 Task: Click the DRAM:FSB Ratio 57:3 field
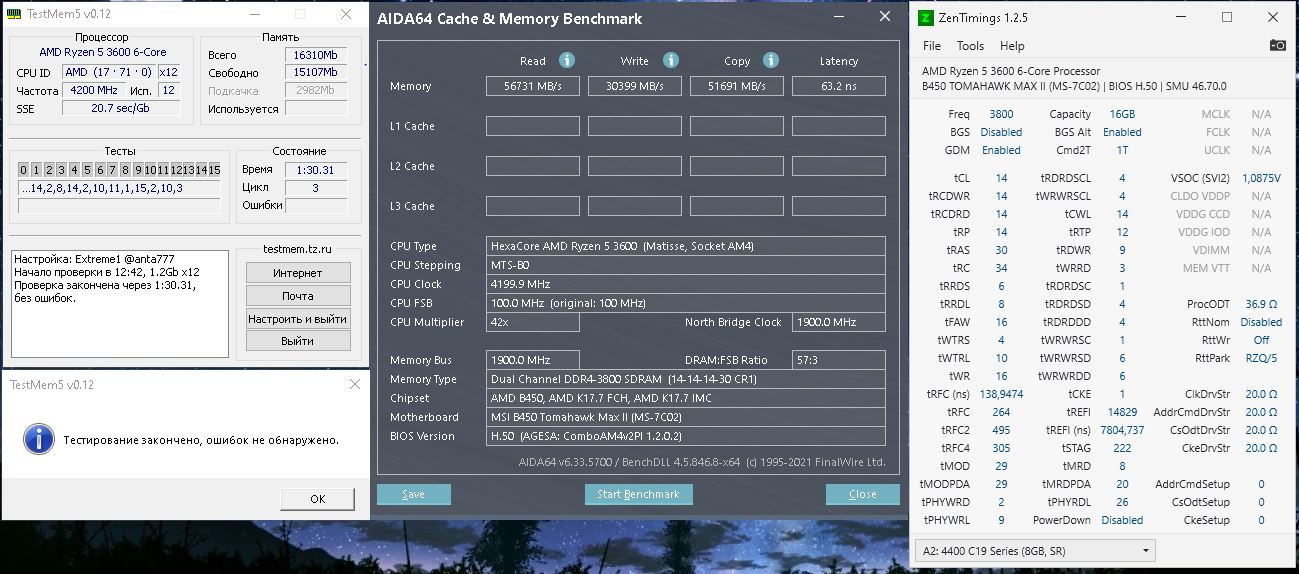point(839,360)
